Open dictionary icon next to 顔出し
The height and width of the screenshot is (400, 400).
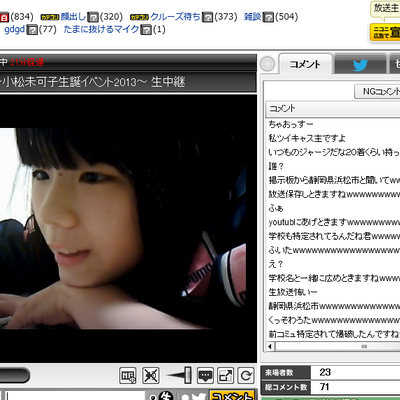(93, 17)
